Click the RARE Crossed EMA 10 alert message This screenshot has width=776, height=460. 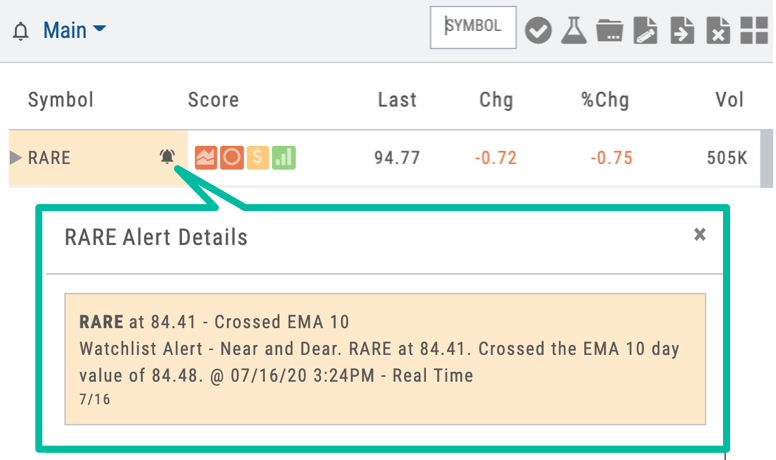385,359
